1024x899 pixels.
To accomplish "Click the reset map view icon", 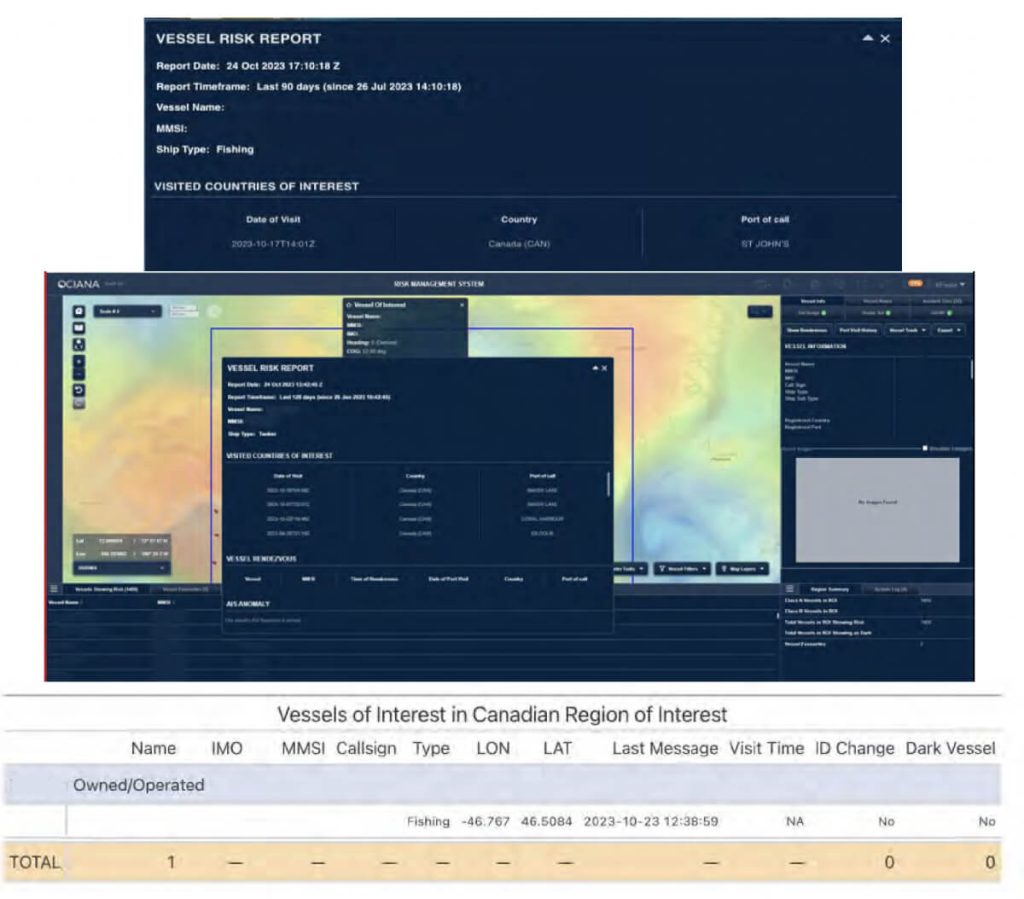I will coord(79,389).
